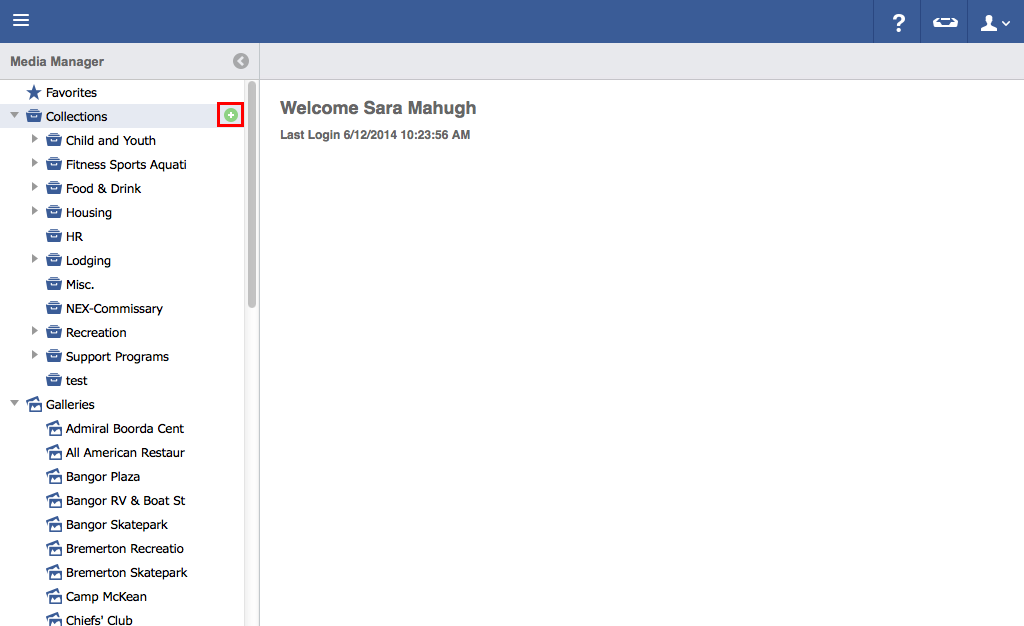Click the green add collection icon
The image size is (1024, 626).
[231, 116]
